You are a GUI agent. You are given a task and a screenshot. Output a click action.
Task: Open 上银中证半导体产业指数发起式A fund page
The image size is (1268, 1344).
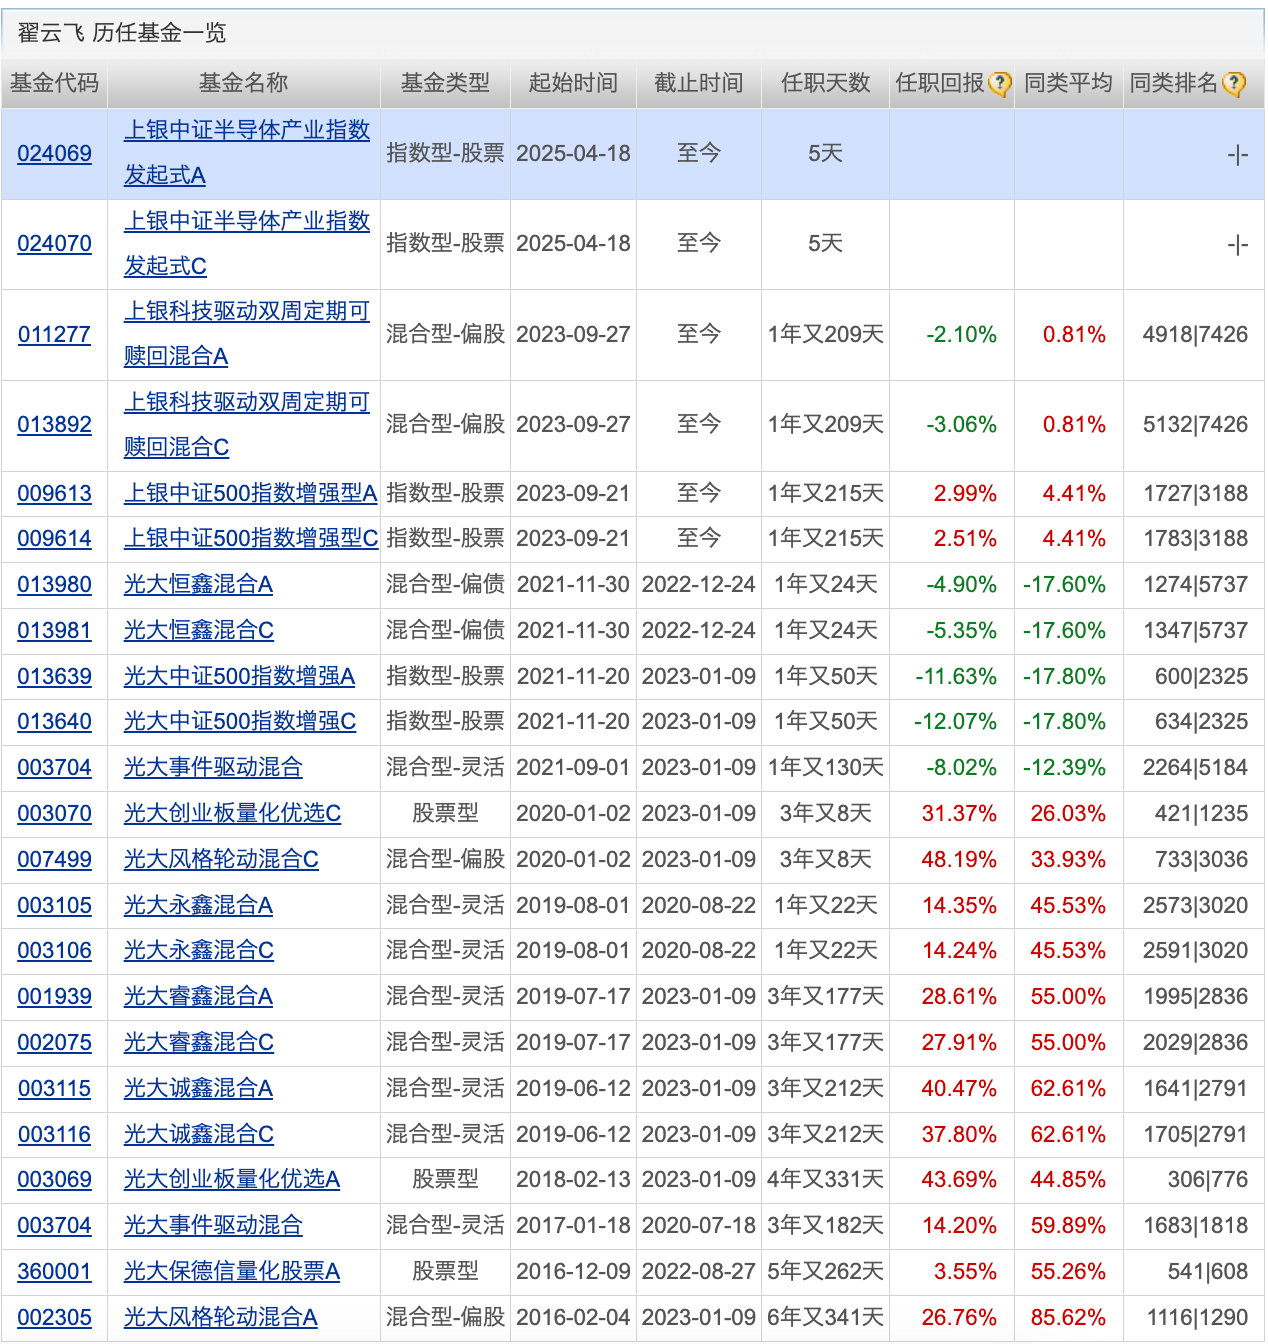tap(247, 153)
